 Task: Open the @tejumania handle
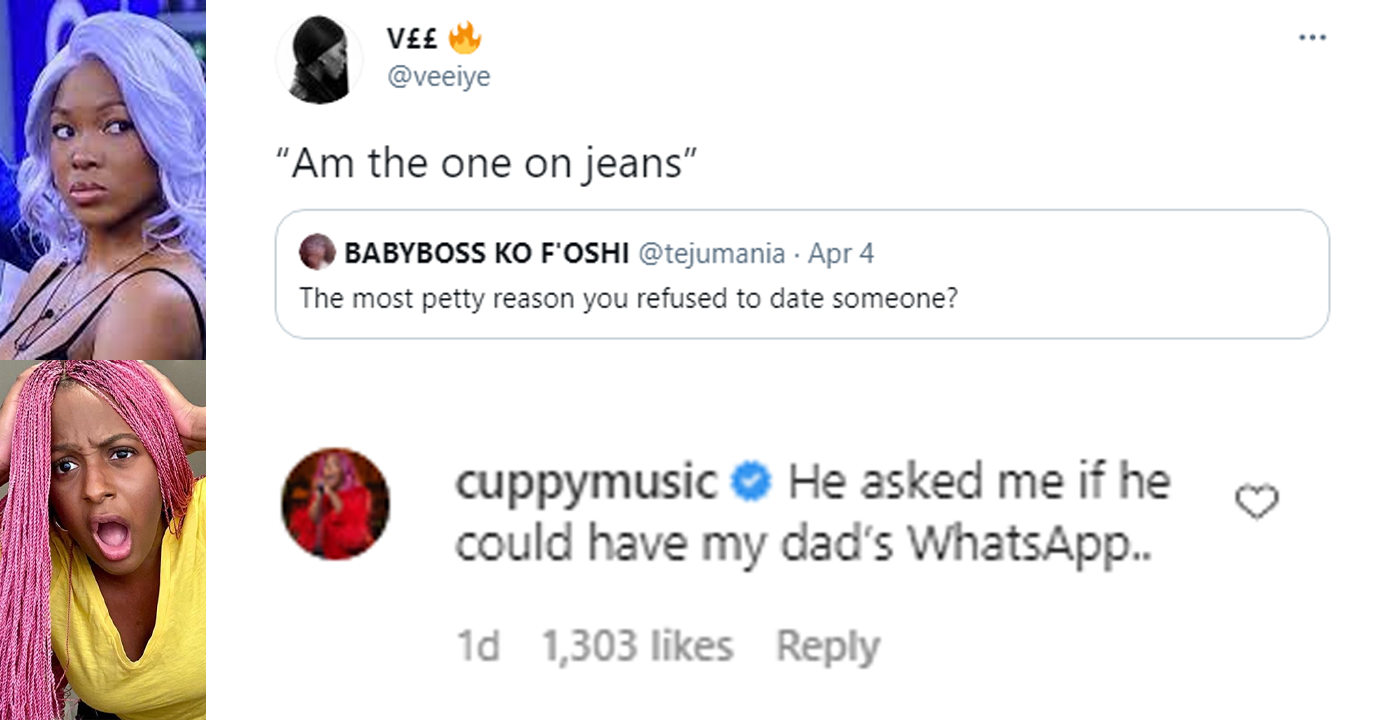click(711, 254)
